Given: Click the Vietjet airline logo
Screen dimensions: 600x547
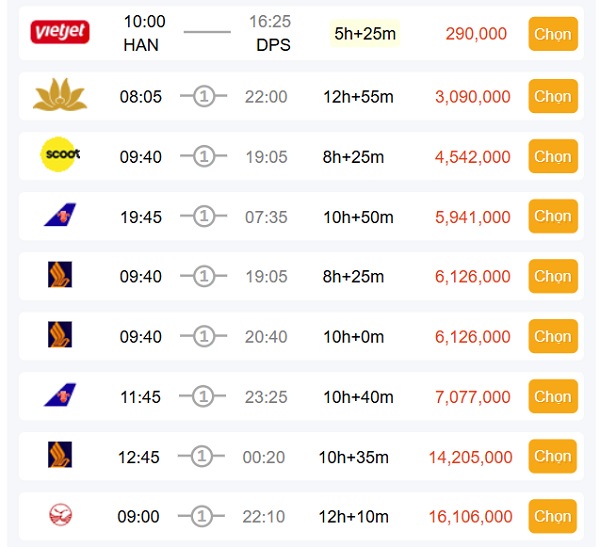Looking at the screenshot, I should click(x=60, y=33).
